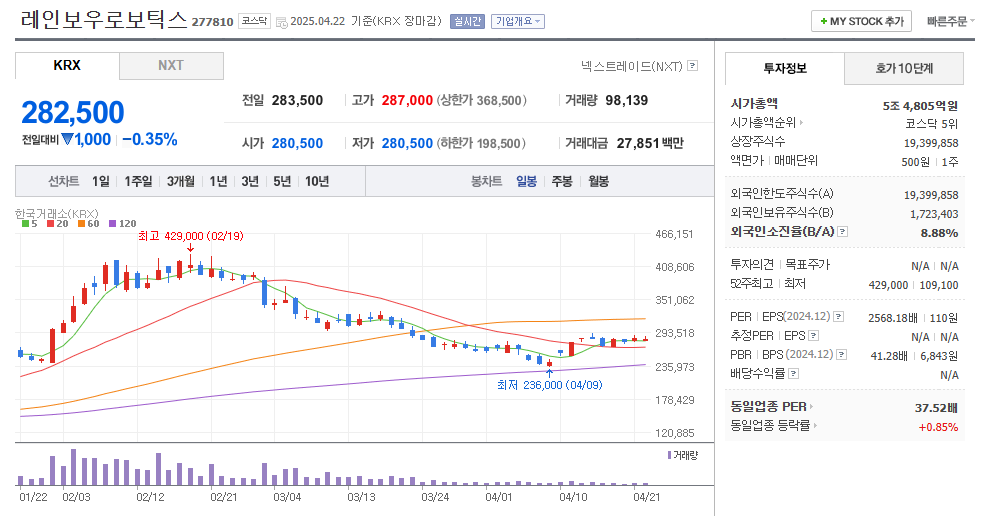Show the 3개월 line chart
The height and width of the screenshot is (516, 988).
[181, 181]
